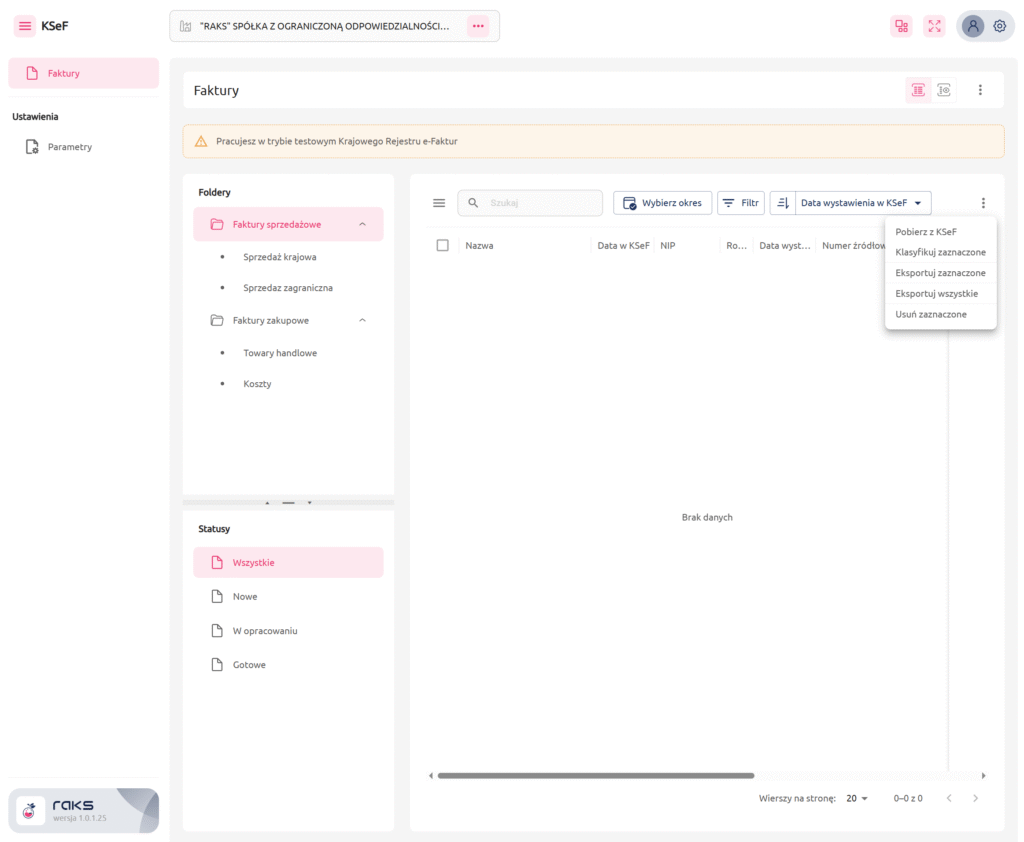Open the user account settings avatar

coord(972,27)
